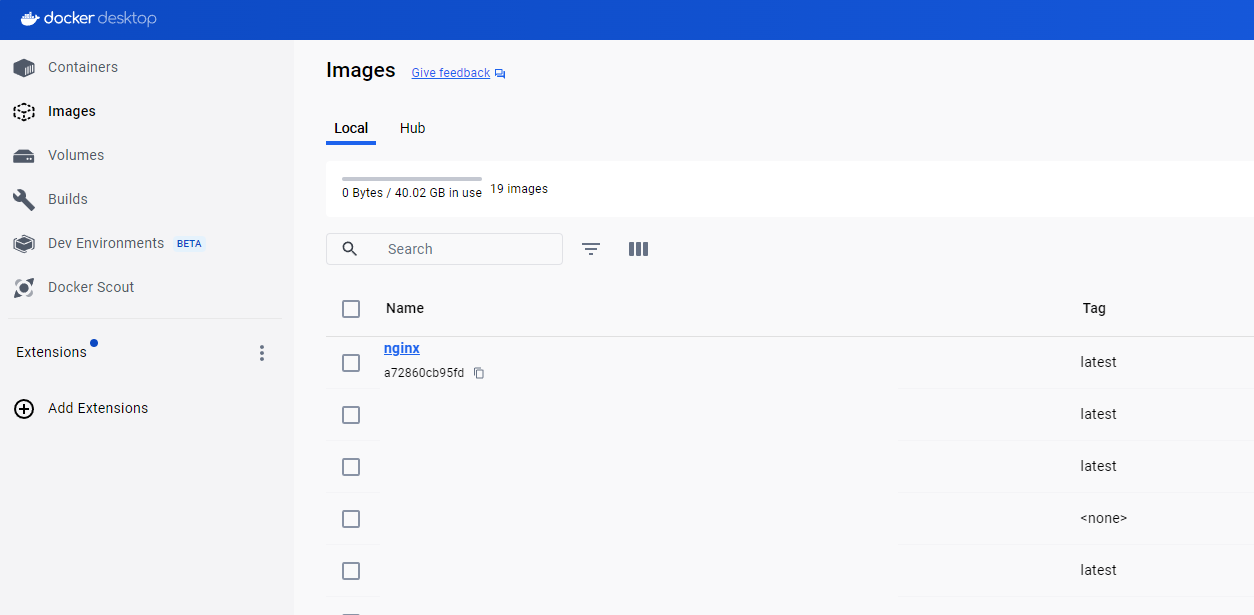The width and height of the screenshot is (1254, 615).
Task: Click the Docker Scout icon
Action: tap(24, 288)
